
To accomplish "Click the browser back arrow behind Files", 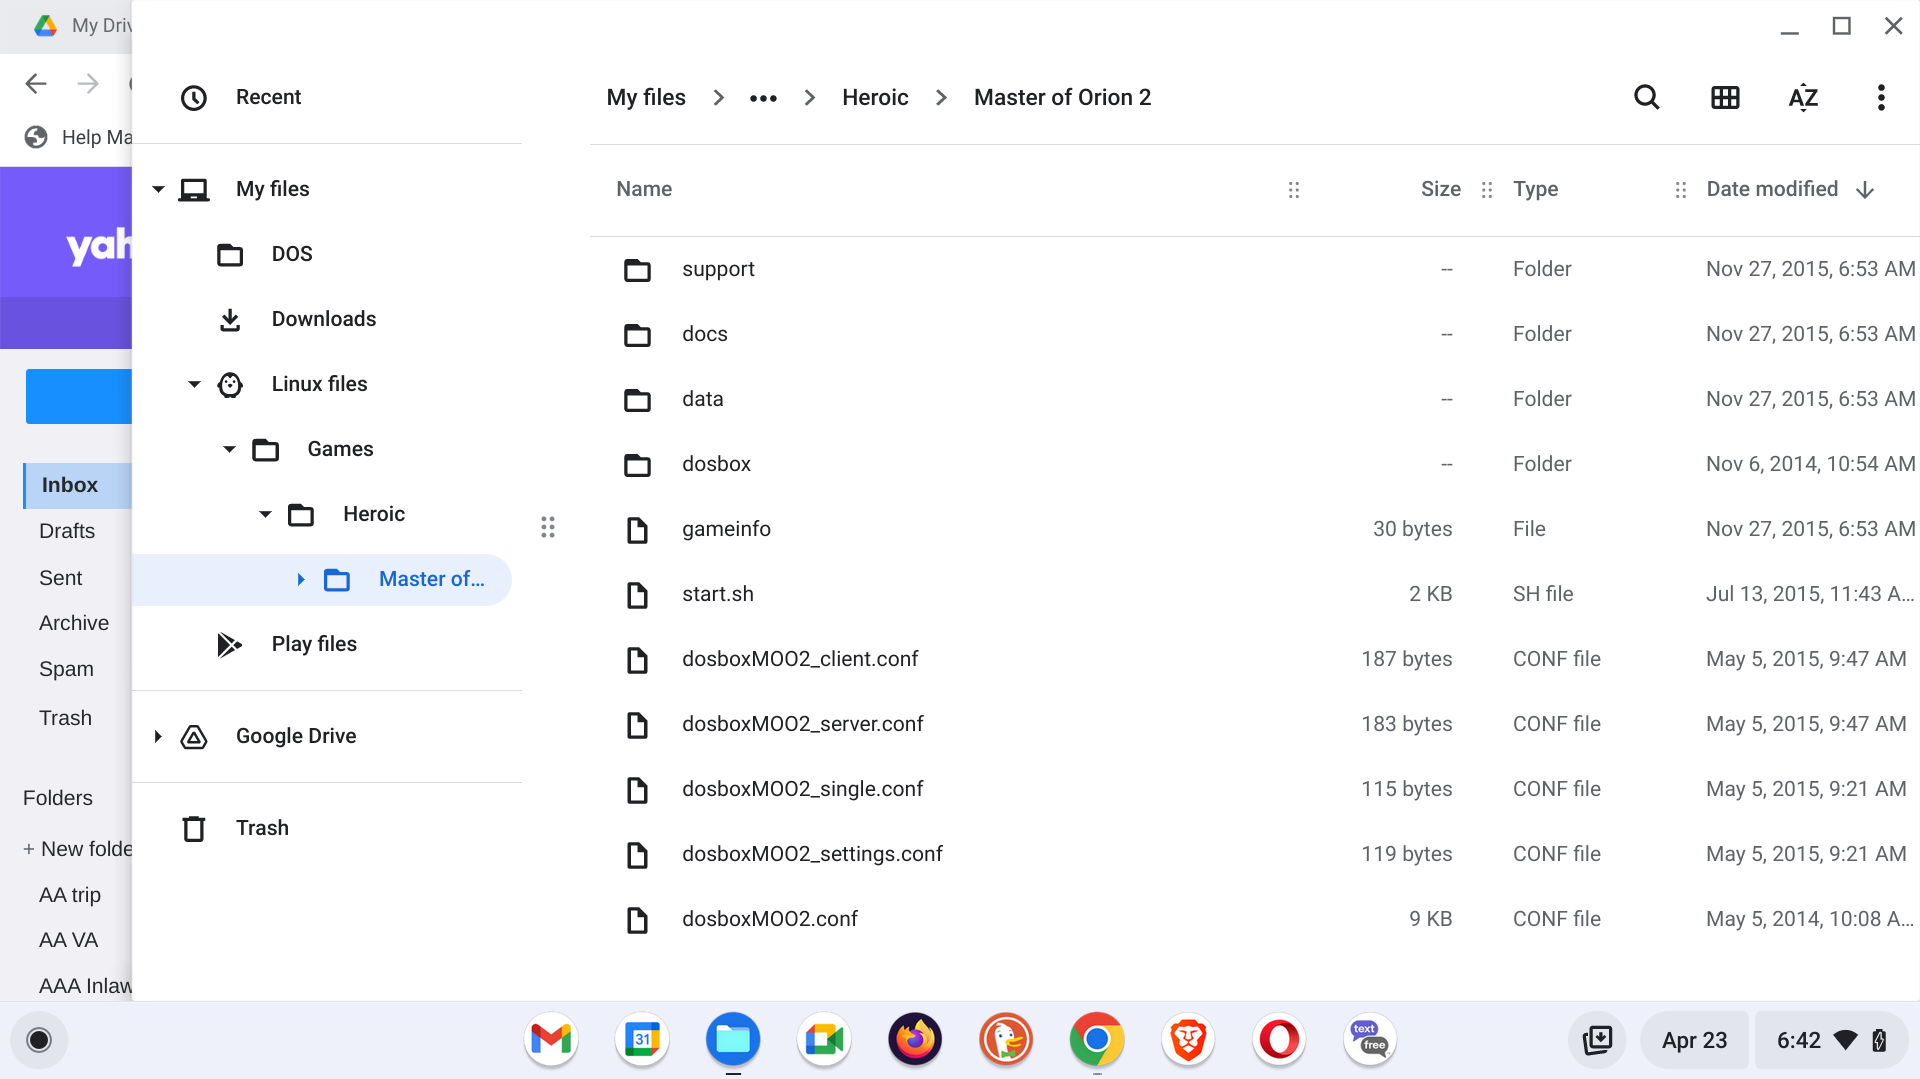I will tap(36, 84).
